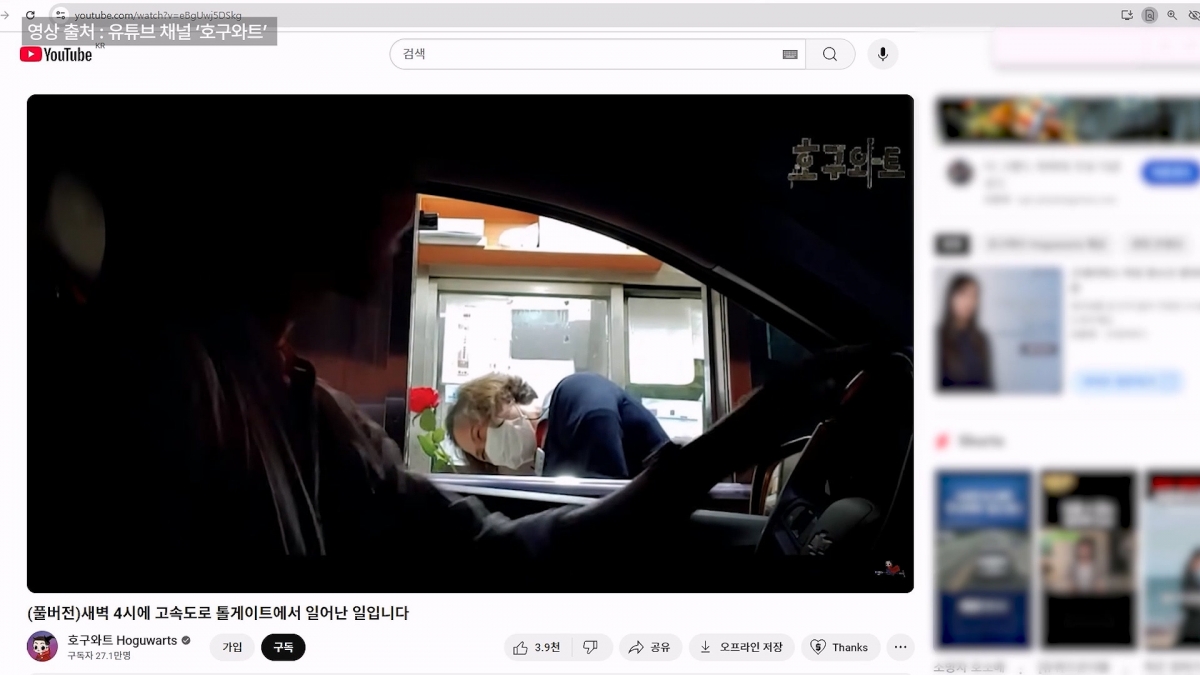This screenshot has height=675, width=1200.
Task: Open the on-screen keyboard in search box
Action: click(x=790, y=54)
